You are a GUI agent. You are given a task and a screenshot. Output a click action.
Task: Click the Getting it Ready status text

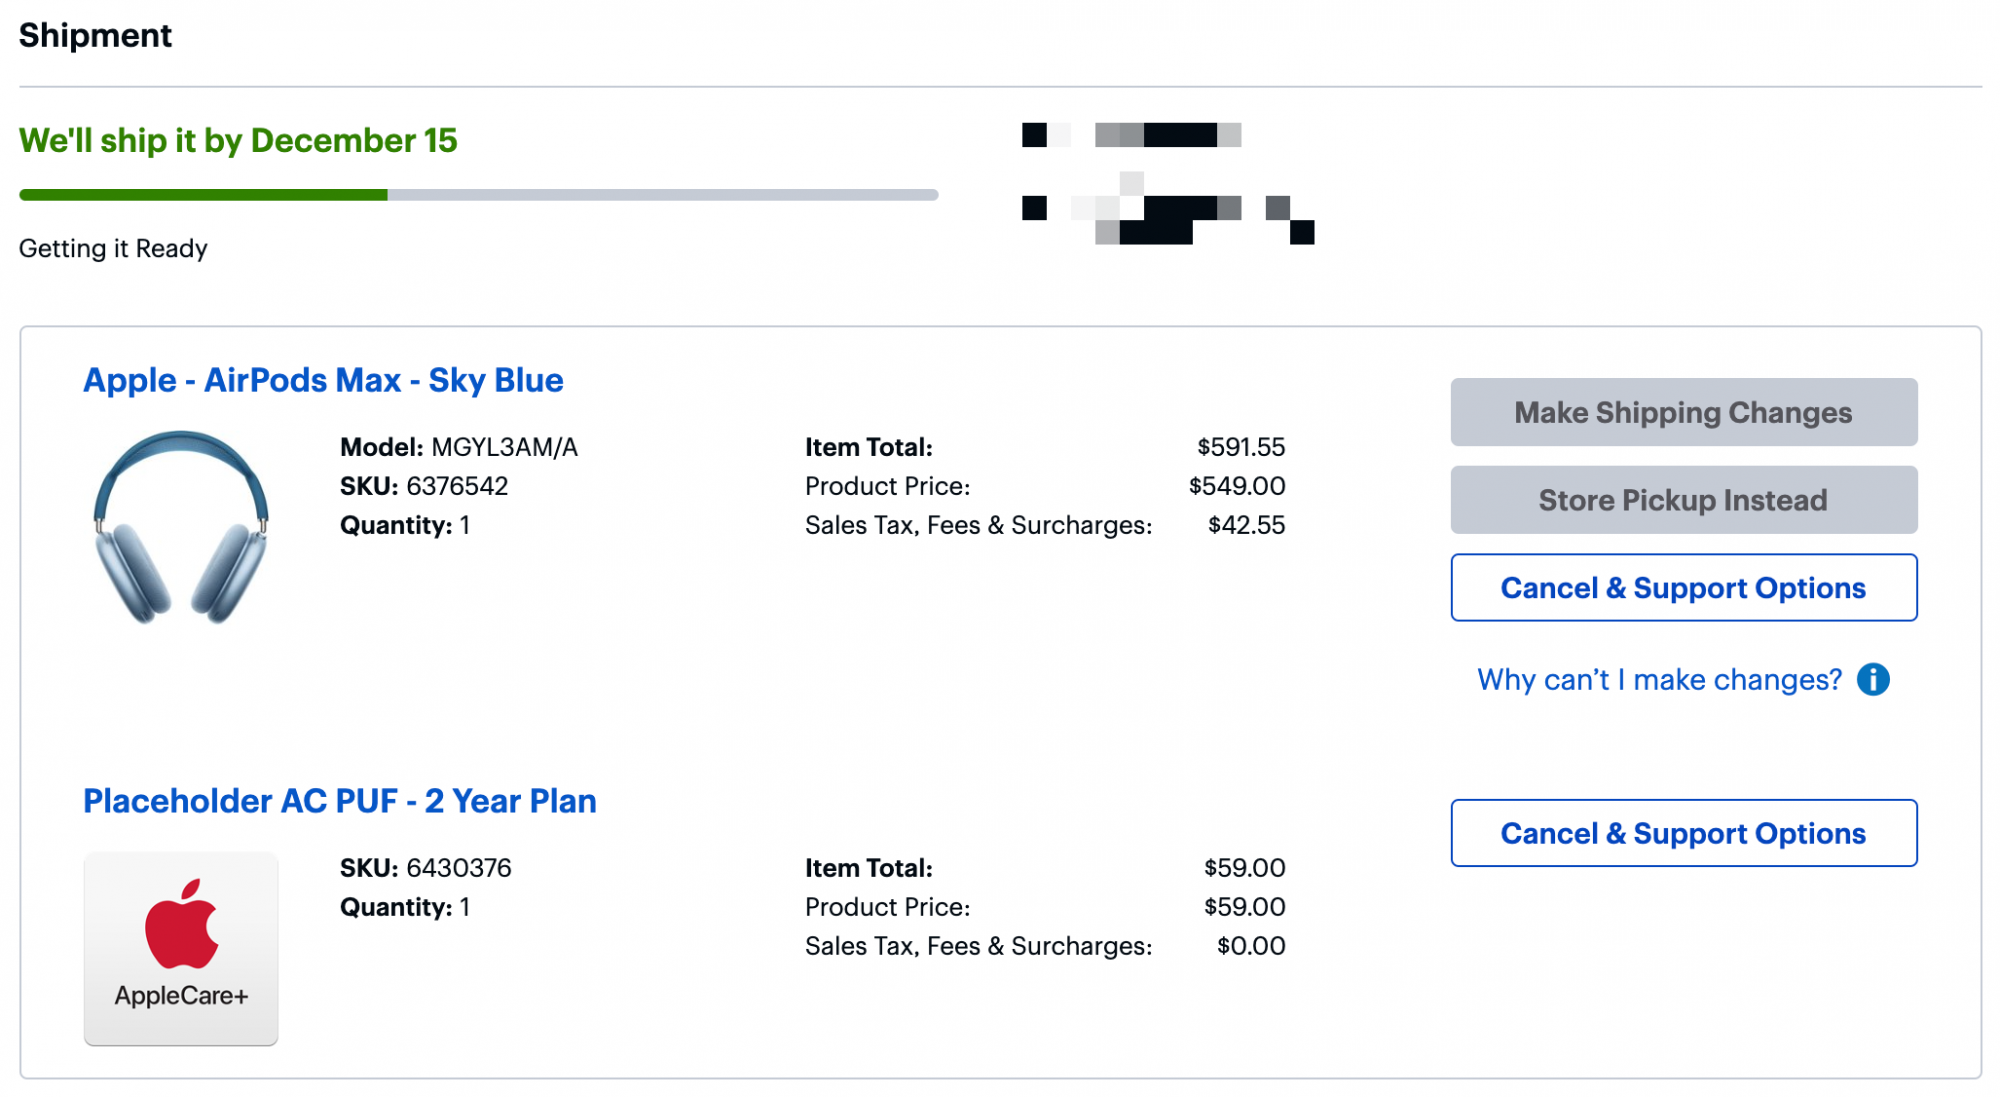113,248
